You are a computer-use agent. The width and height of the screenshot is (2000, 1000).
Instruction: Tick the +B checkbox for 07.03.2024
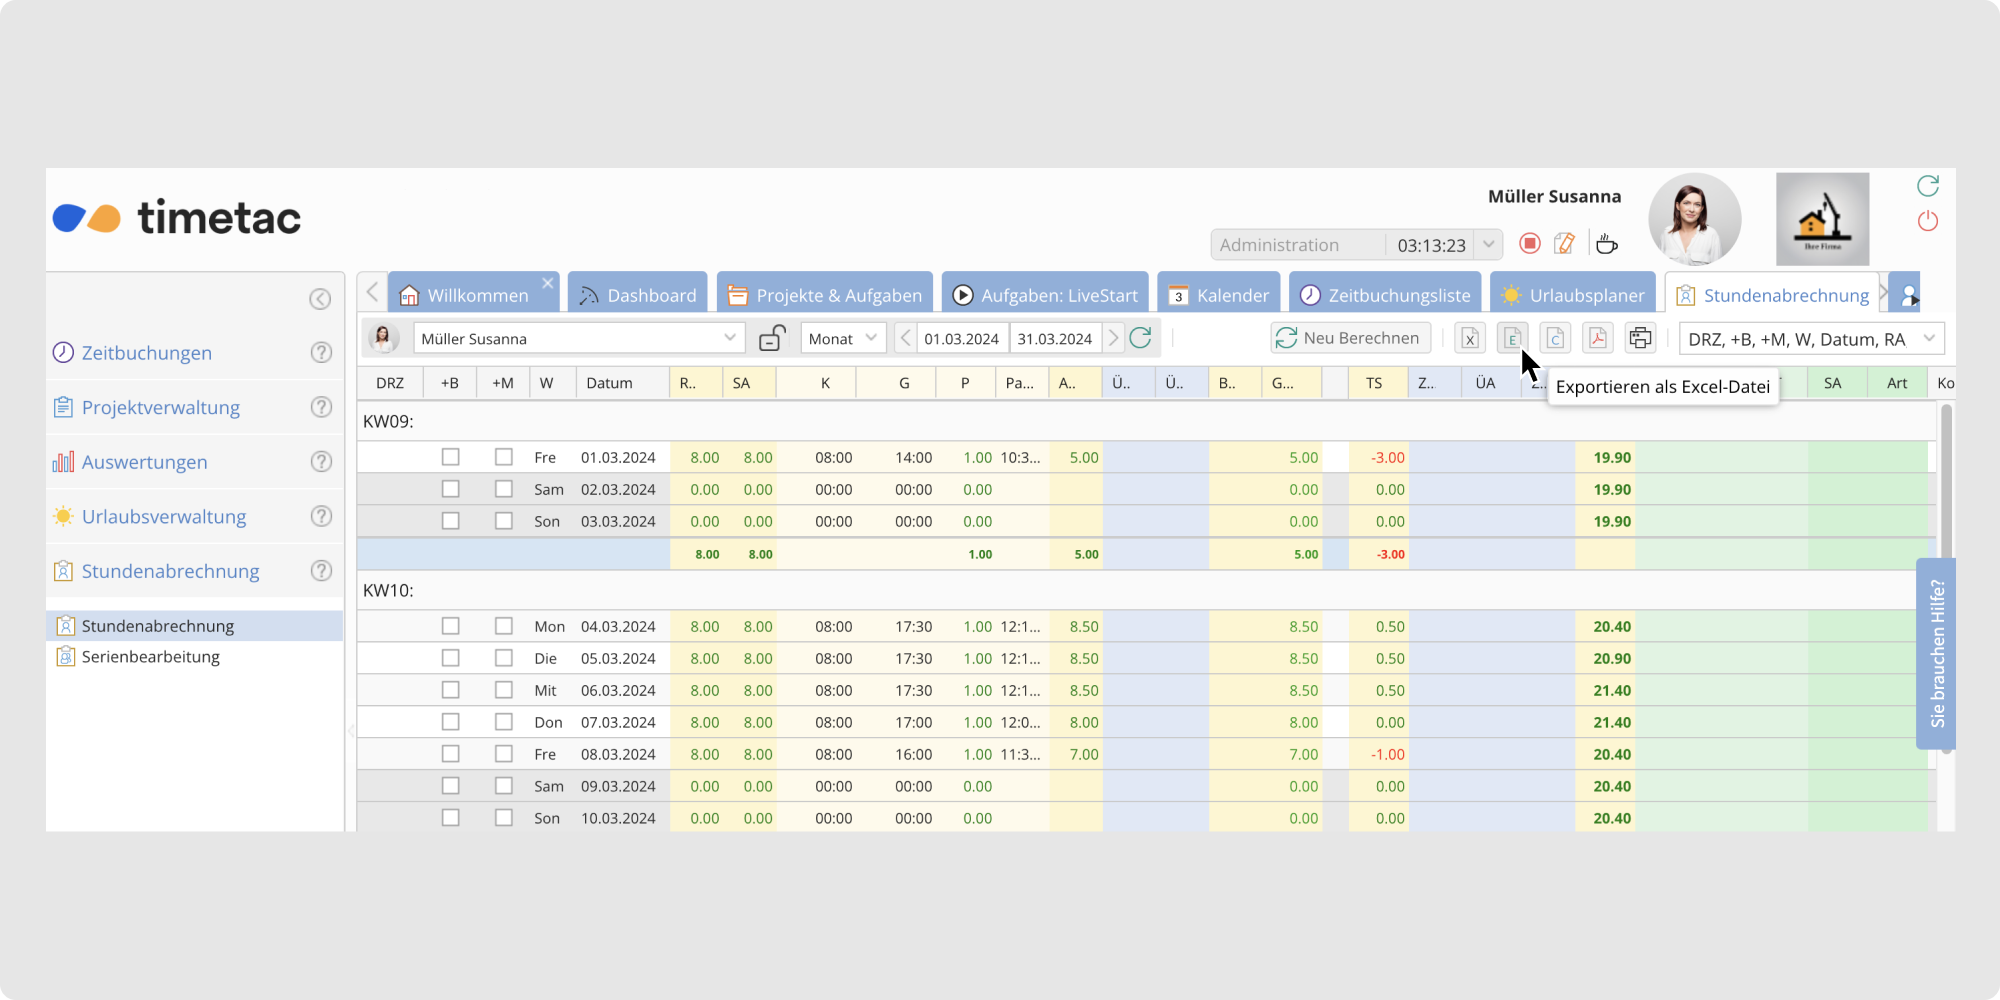[x=451, y=722]
